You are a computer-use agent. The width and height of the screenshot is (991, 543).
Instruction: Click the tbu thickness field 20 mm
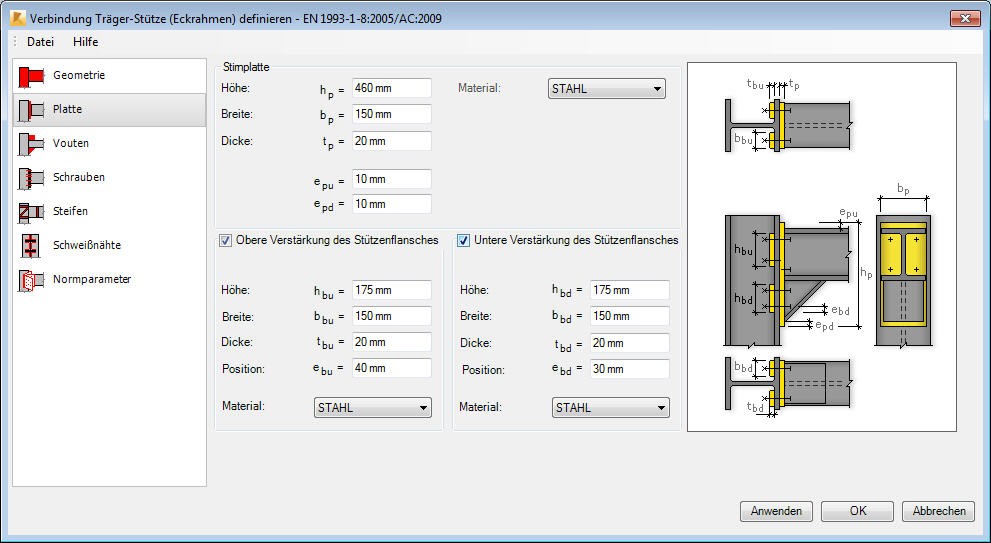tap(392, 342)
